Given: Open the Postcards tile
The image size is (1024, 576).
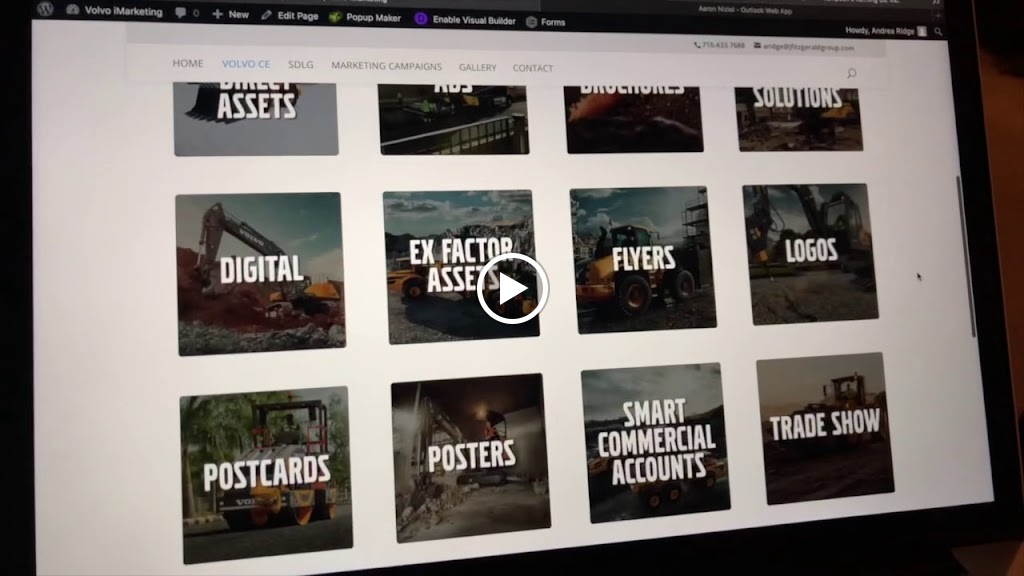Looking at the screenshot, I should [266, 475].
